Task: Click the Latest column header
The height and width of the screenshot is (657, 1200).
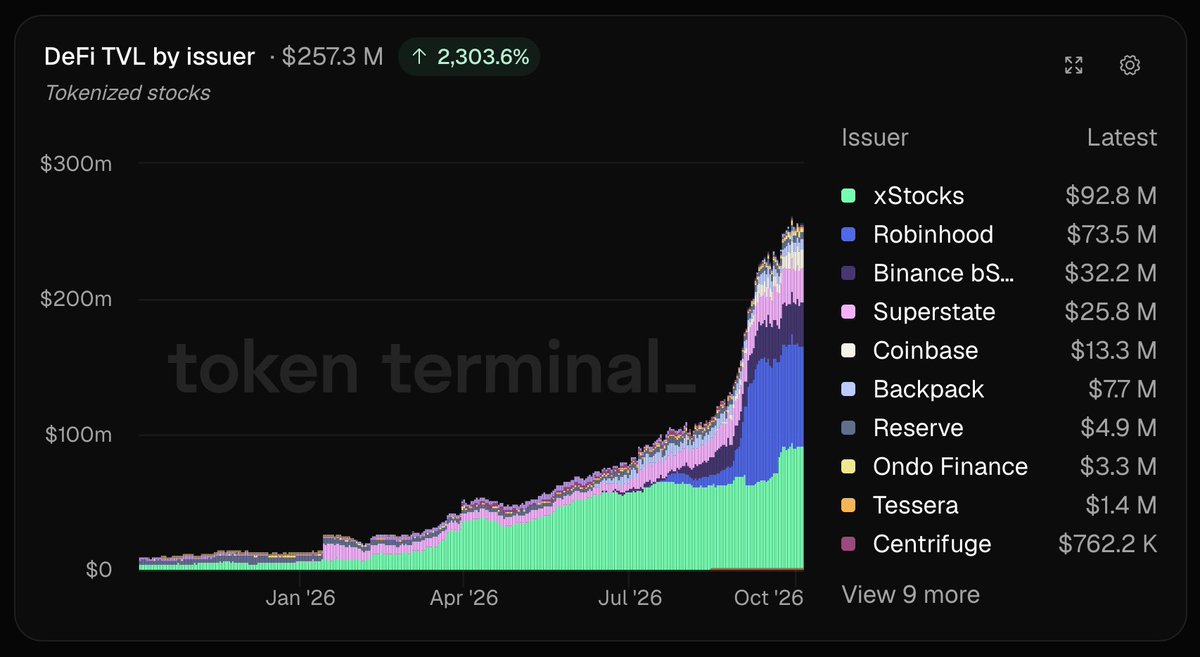Action: (x=1122, y=137)
